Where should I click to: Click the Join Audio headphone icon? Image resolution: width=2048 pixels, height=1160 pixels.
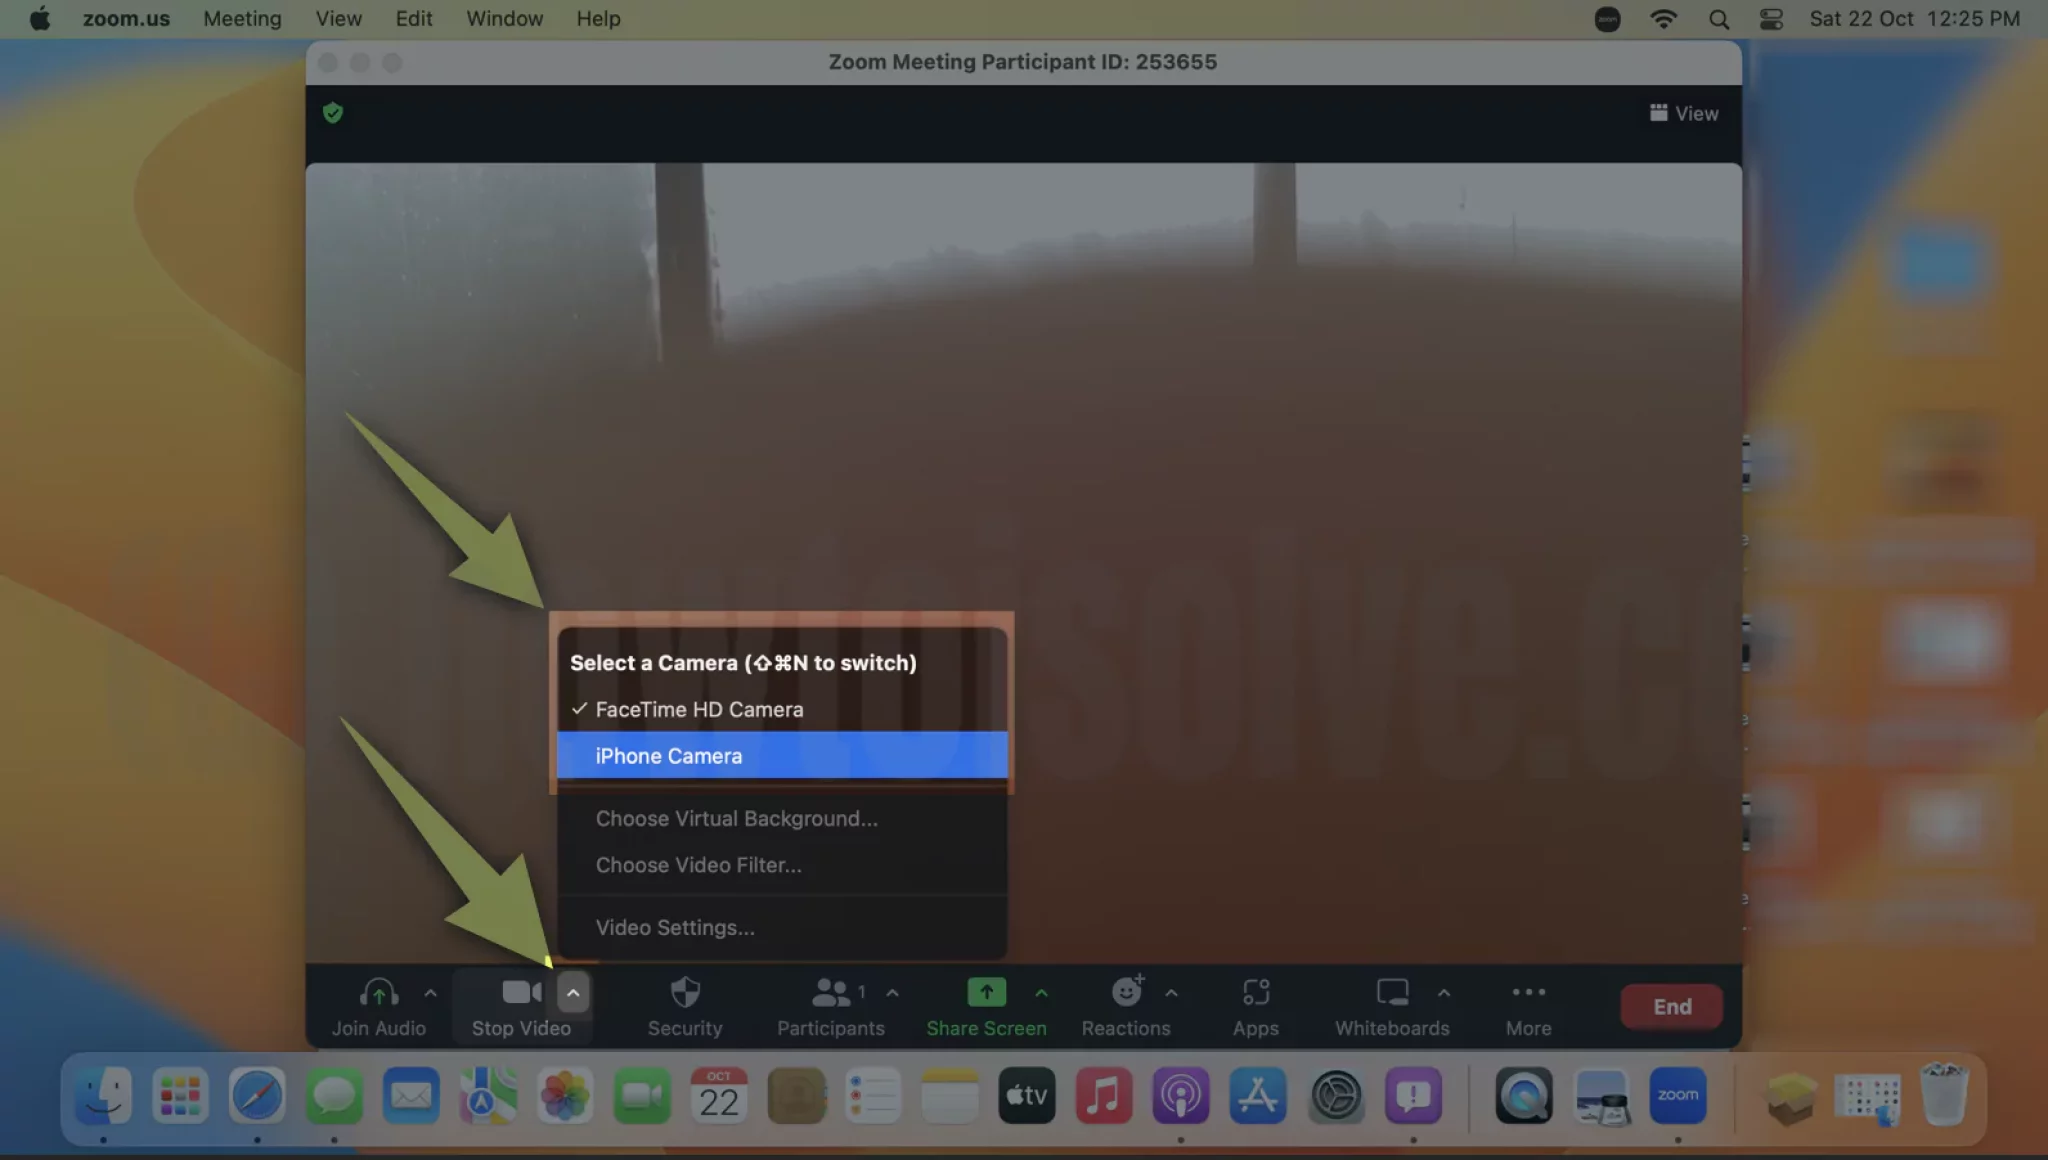(379, 993)
